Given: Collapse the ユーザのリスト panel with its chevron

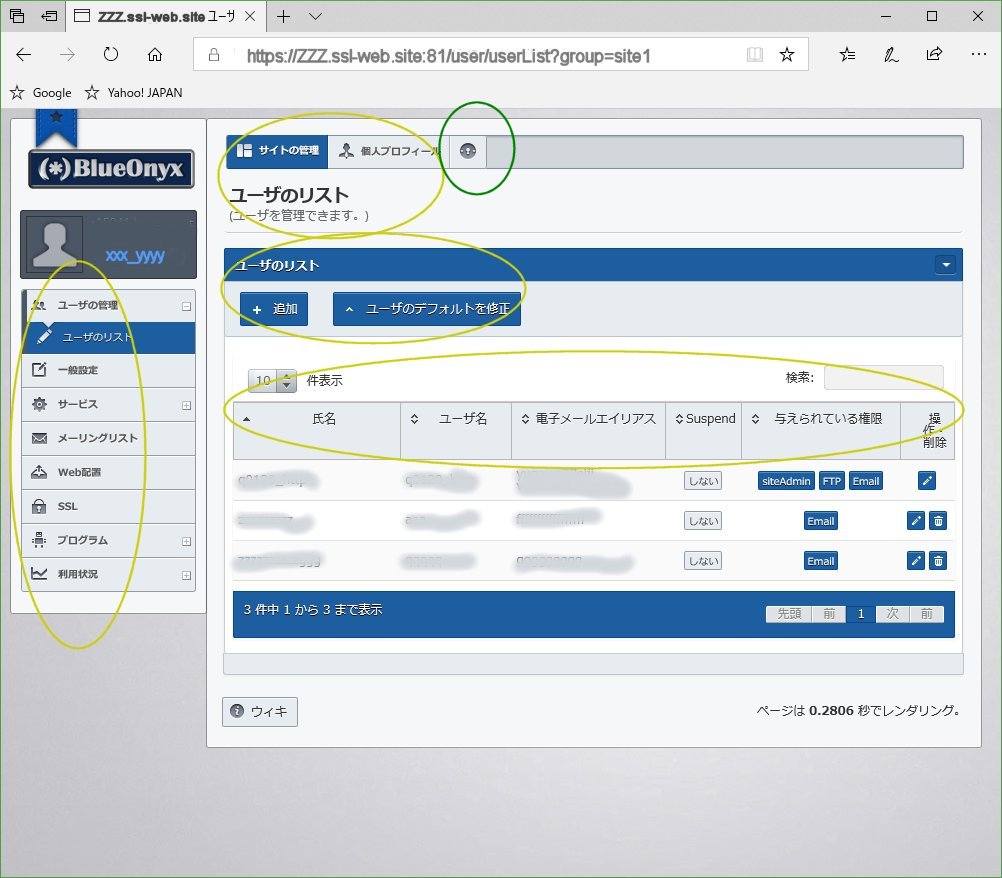Looking at the screenshot, I should click(x=945, y=264).
